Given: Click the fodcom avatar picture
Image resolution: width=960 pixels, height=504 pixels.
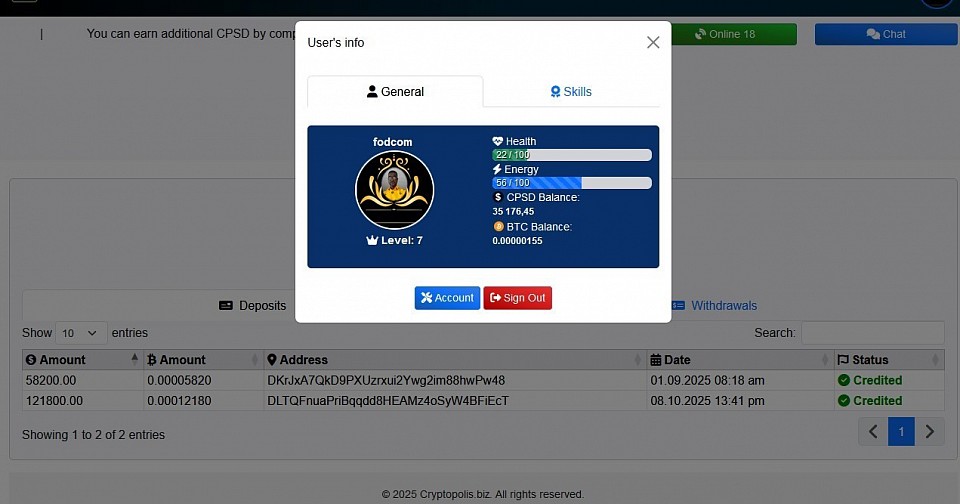Looking at the screenshot, I should [x=394, y=189].
